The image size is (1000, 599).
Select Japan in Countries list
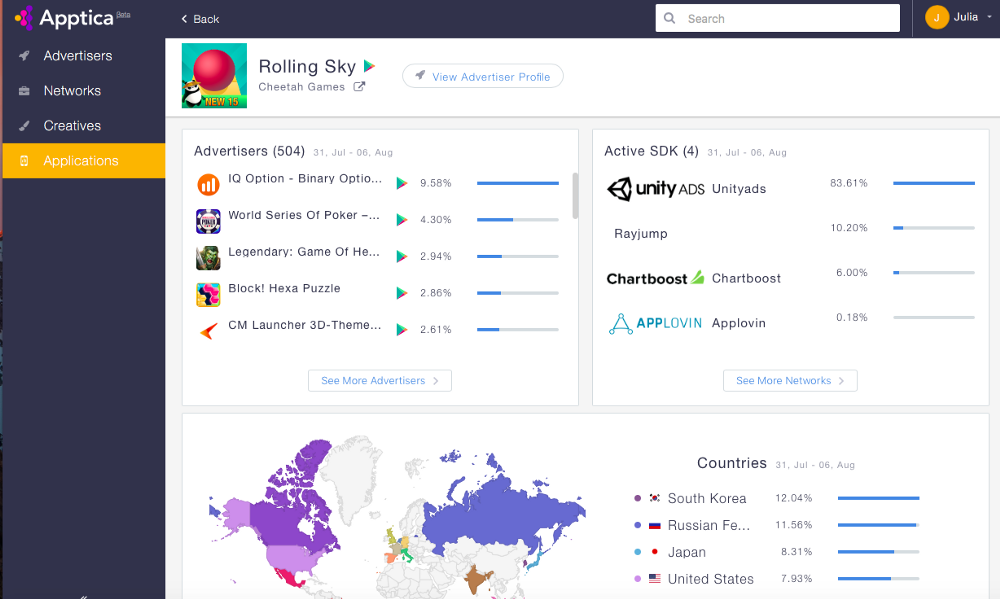[x=687, y=552]
